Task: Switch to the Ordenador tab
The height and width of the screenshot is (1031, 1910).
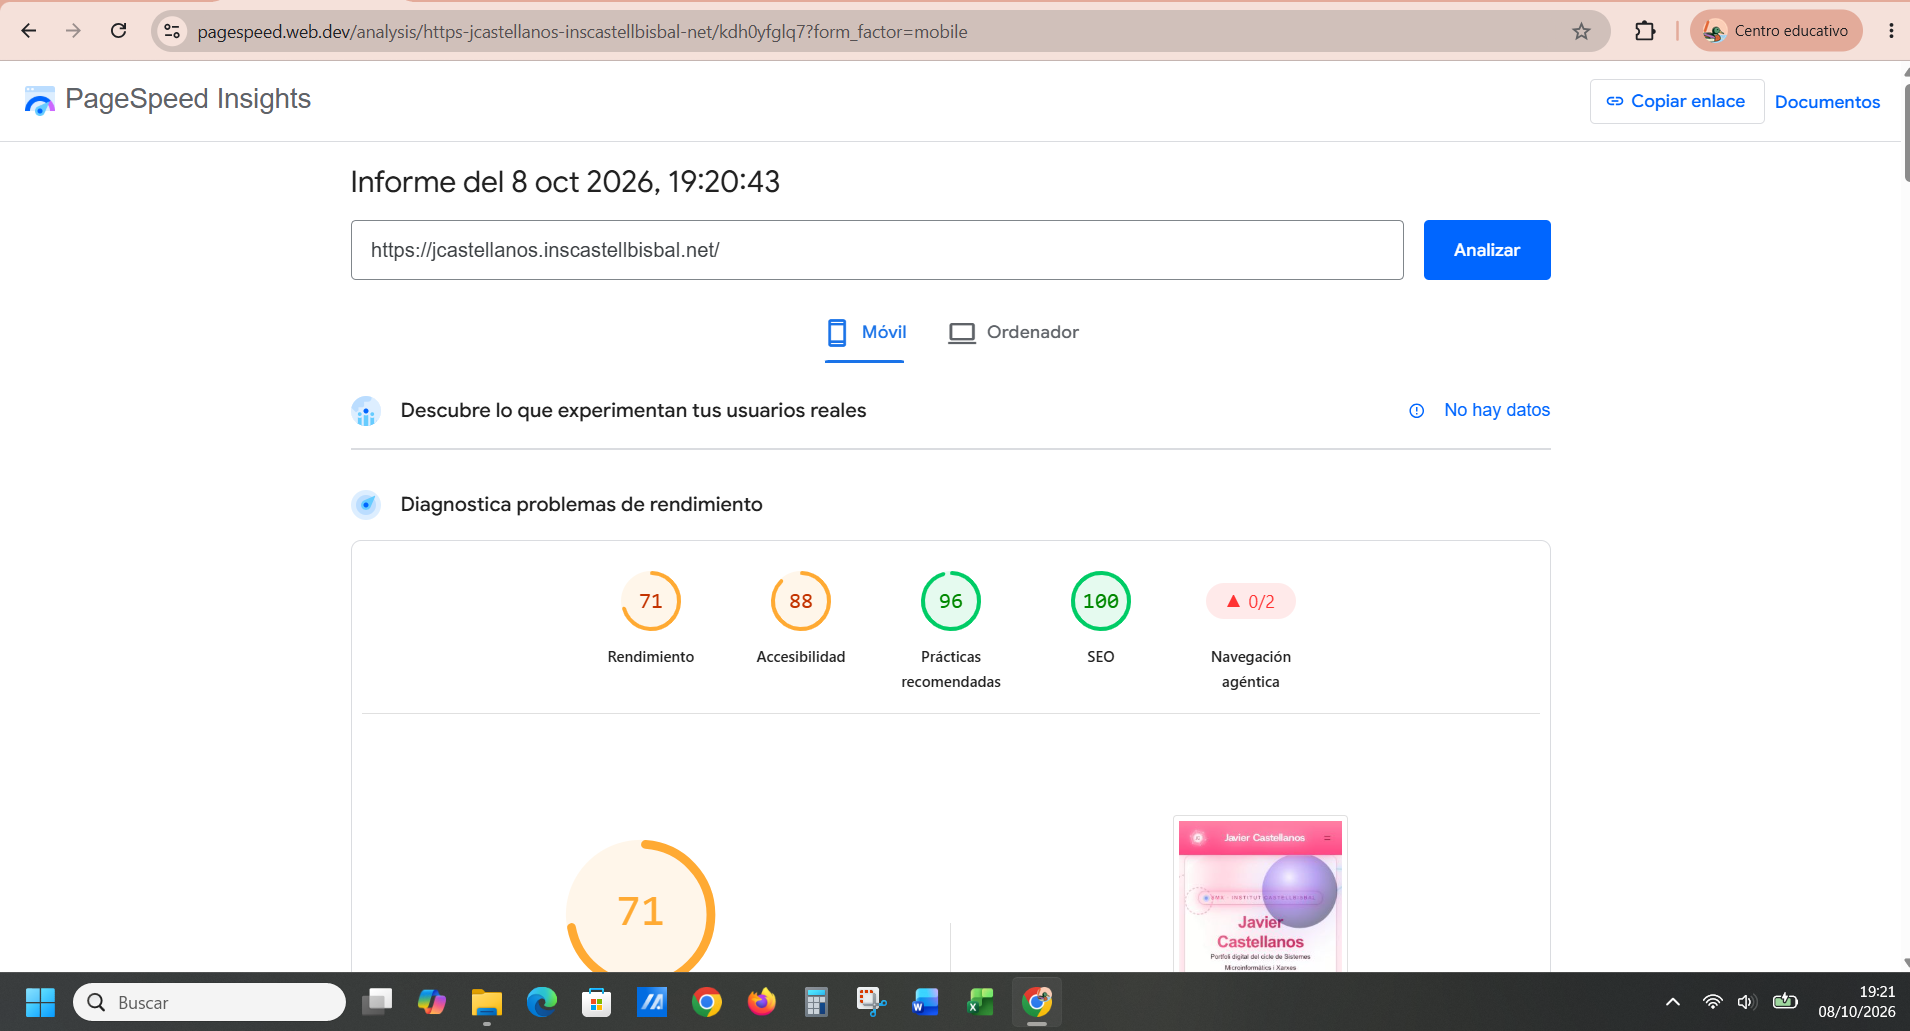Action: [x=1013, y=333]
